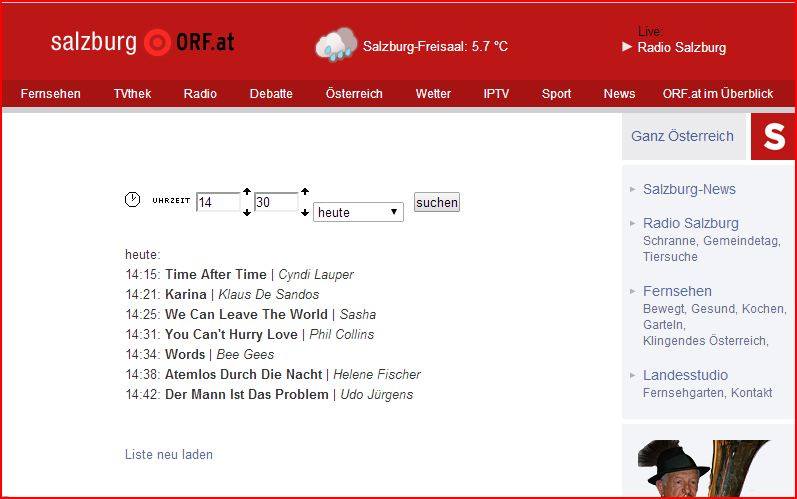The image size is (797, 499).
Task: Click the minutes input field showing 30
Action: tap(277, 202)
